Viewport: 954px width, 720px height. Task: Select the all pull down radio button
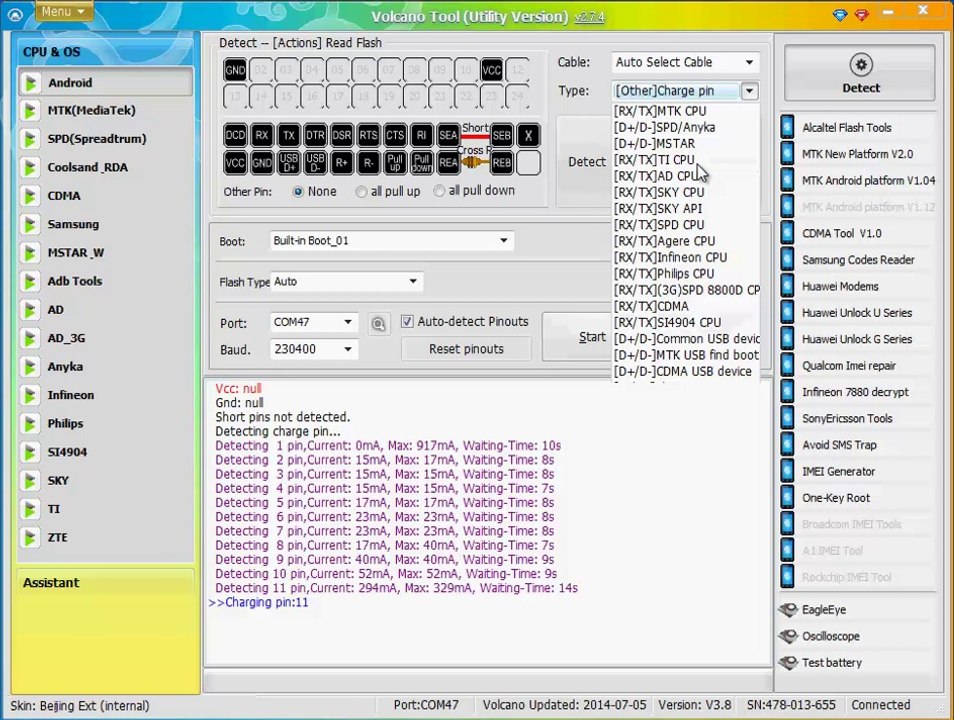pos(439,191)
